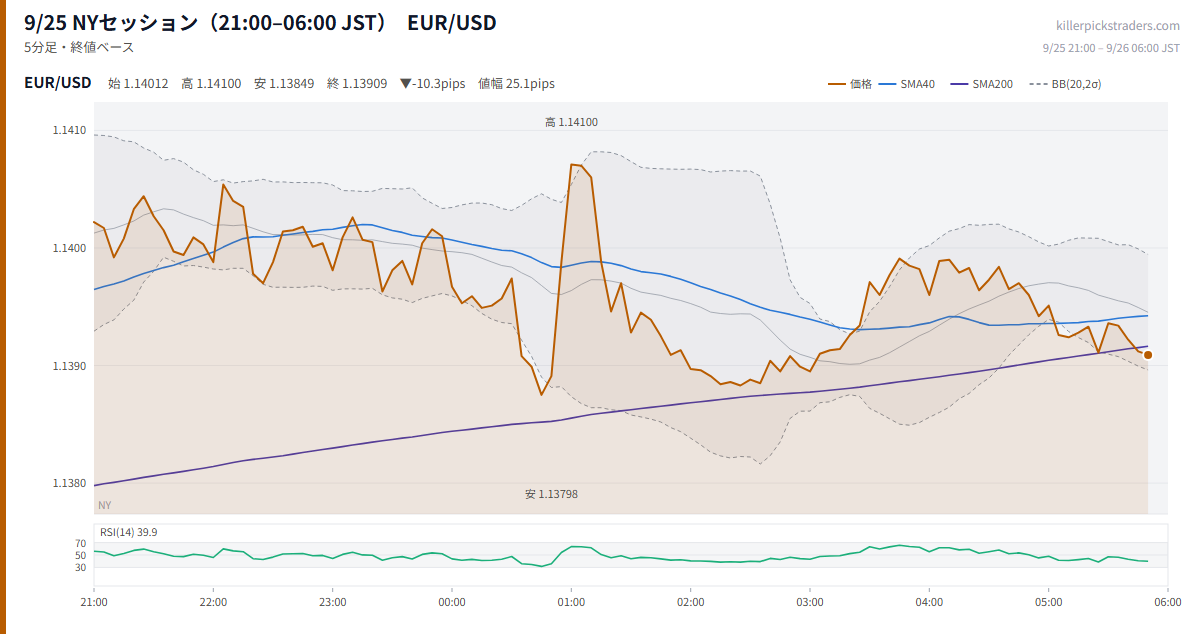
Task: Click the 04:00 time axis label
Action: click(x=929, y=602)
